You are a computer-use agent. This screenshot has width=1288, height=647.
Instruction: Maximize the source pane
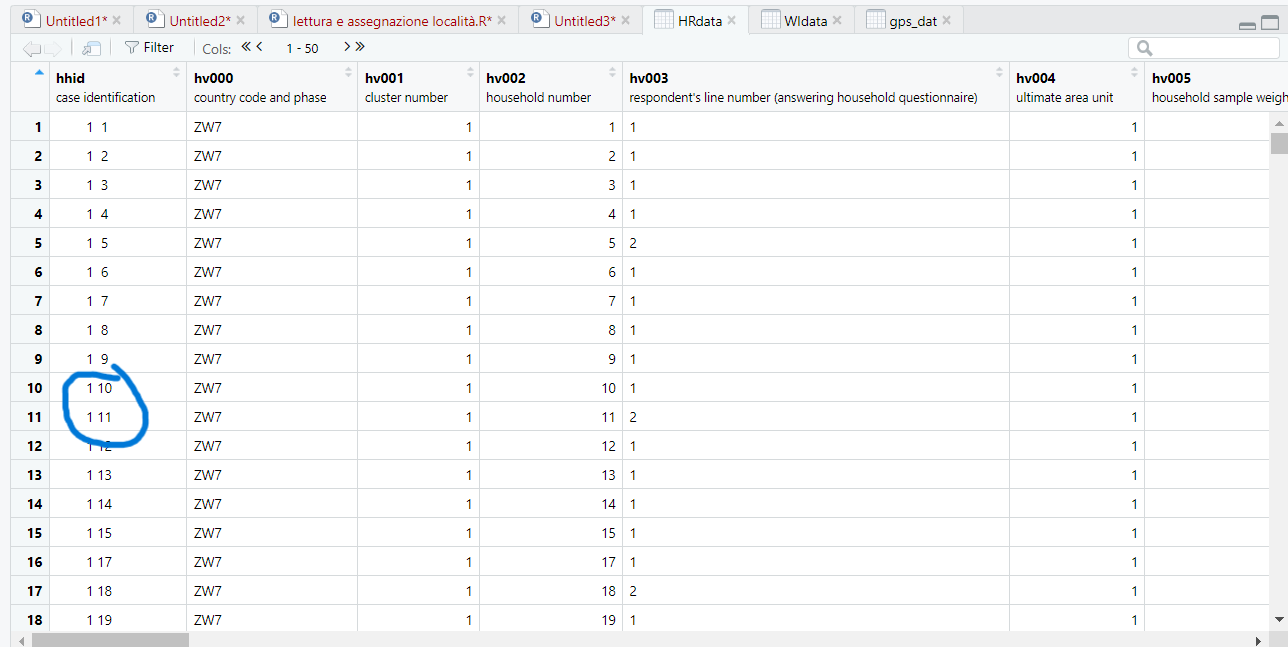[1269, 24]
